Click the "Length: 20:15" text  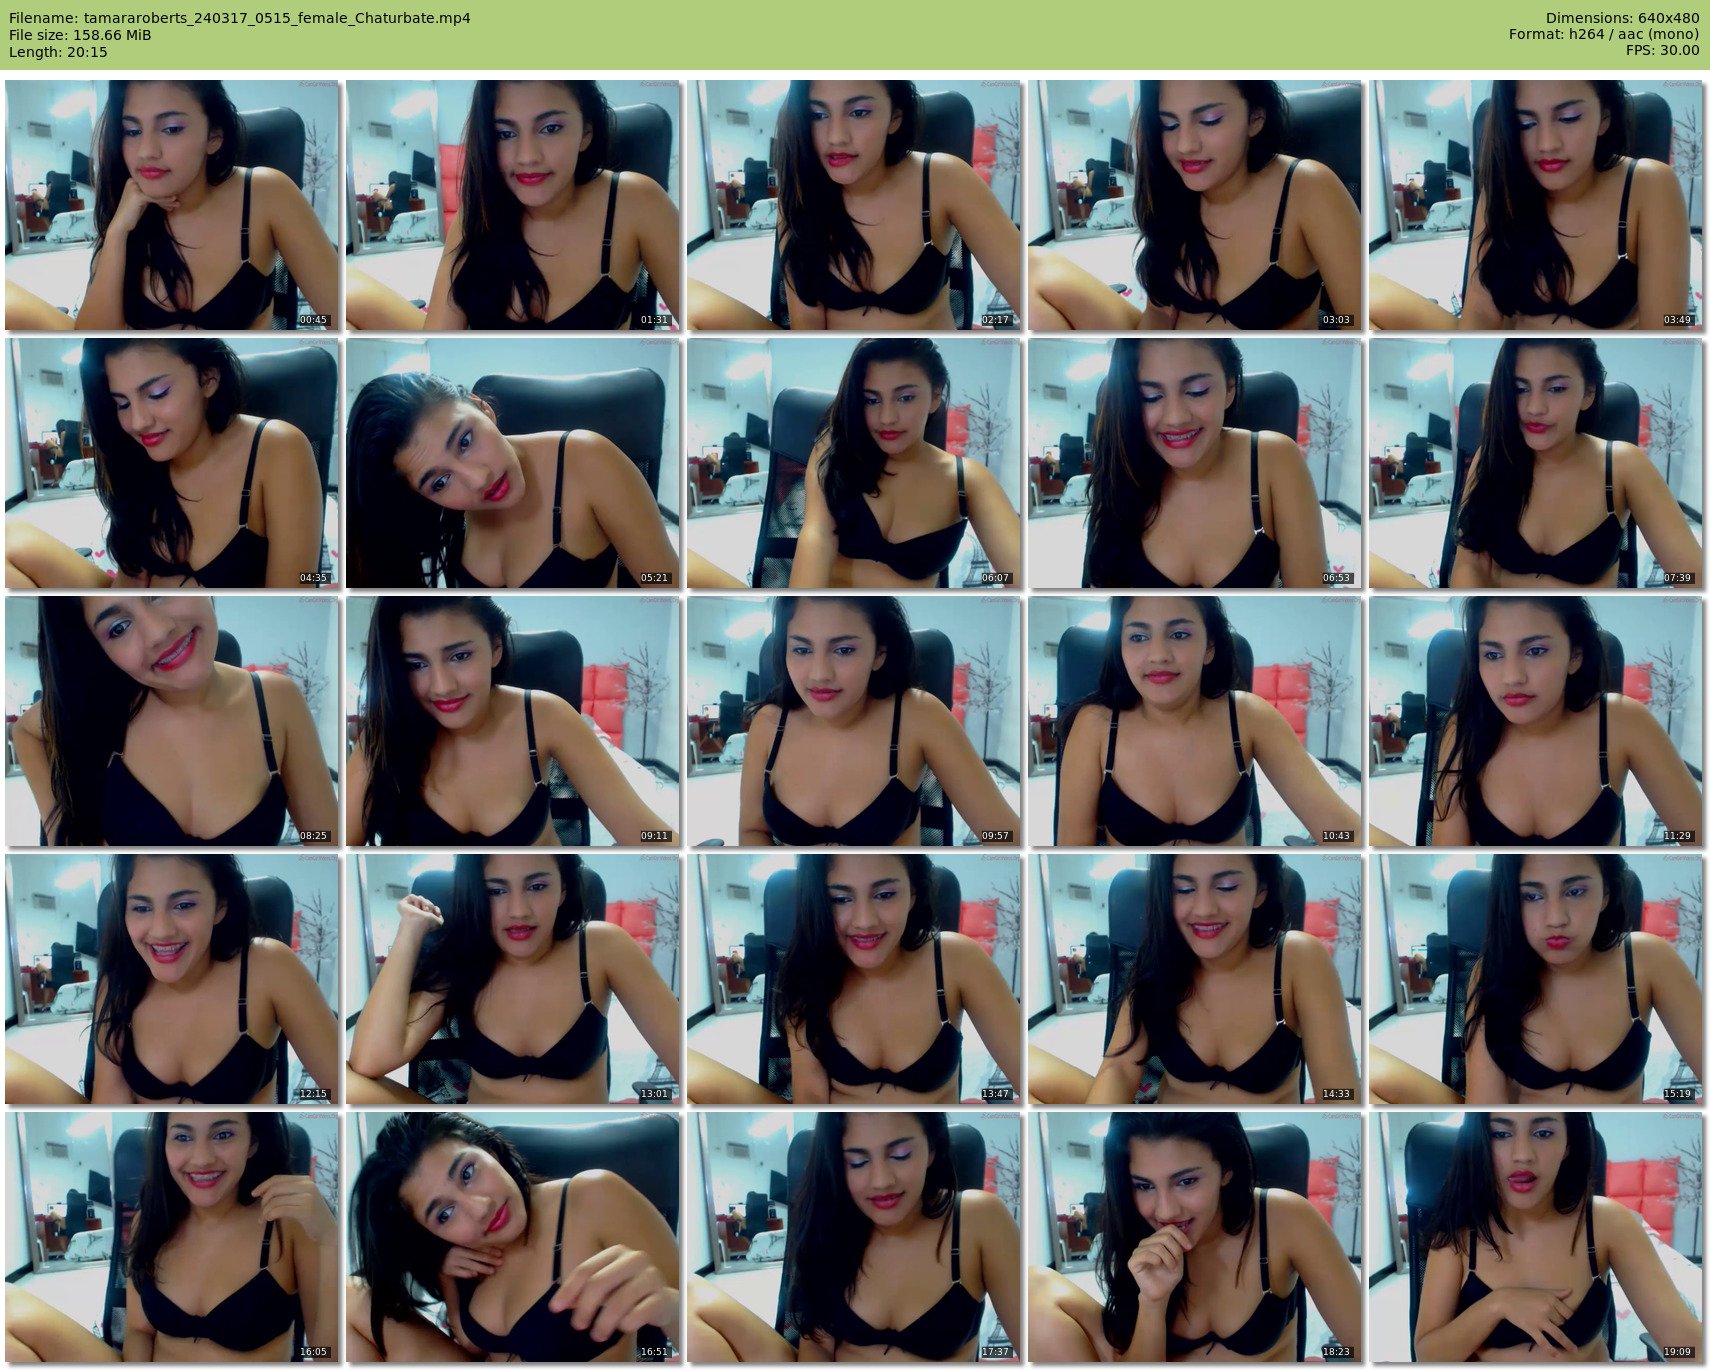click(x=58, y=52)
